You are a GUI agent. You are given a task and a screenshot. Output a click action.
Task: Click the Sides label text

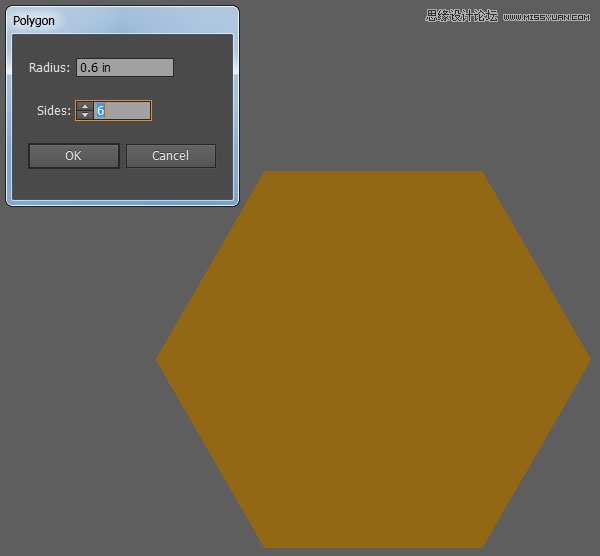[x=53, y=111]
